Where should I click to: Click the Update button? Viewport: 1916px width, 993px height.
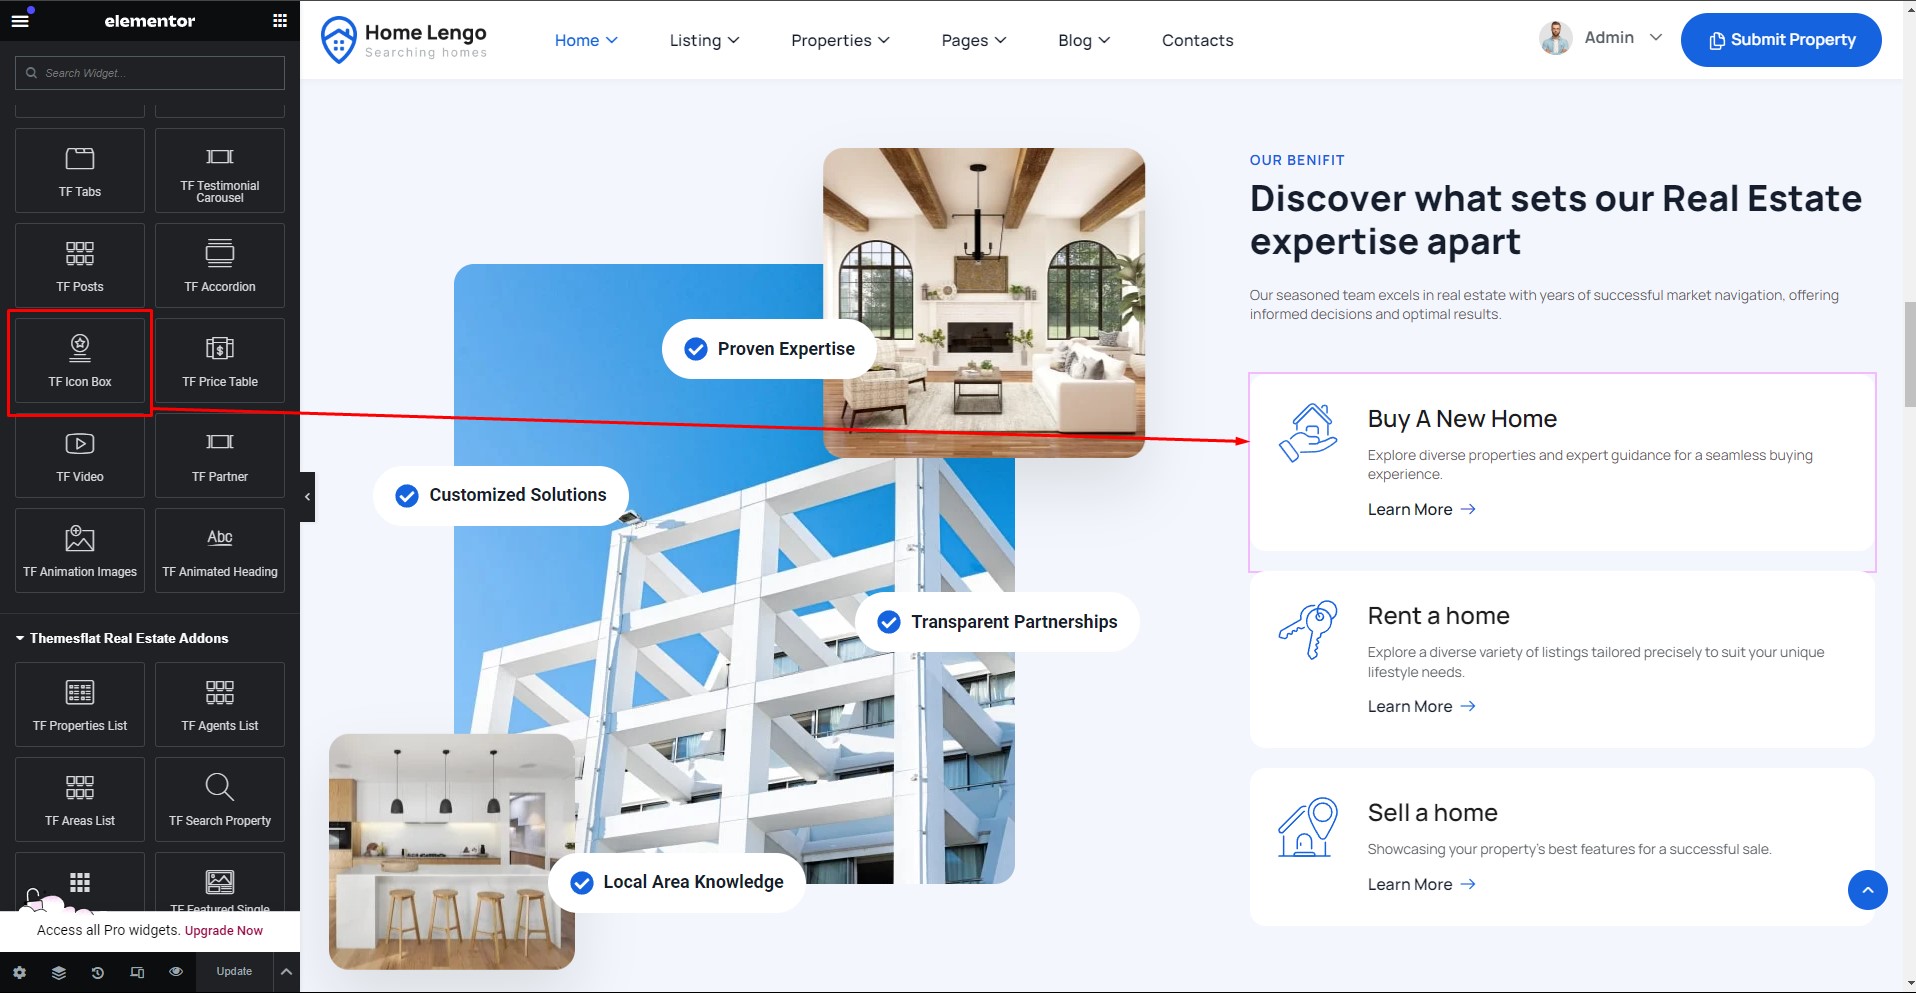(234, 972)
